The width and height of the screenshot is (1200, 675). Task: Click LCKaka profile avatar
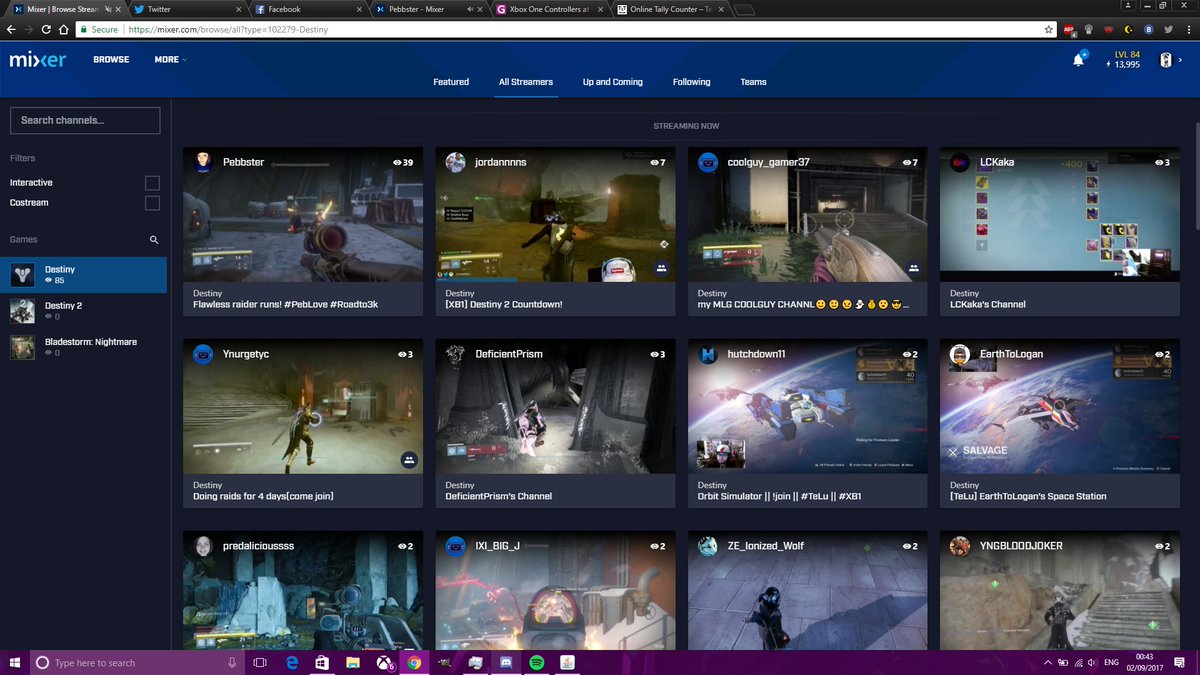[959, 162]
